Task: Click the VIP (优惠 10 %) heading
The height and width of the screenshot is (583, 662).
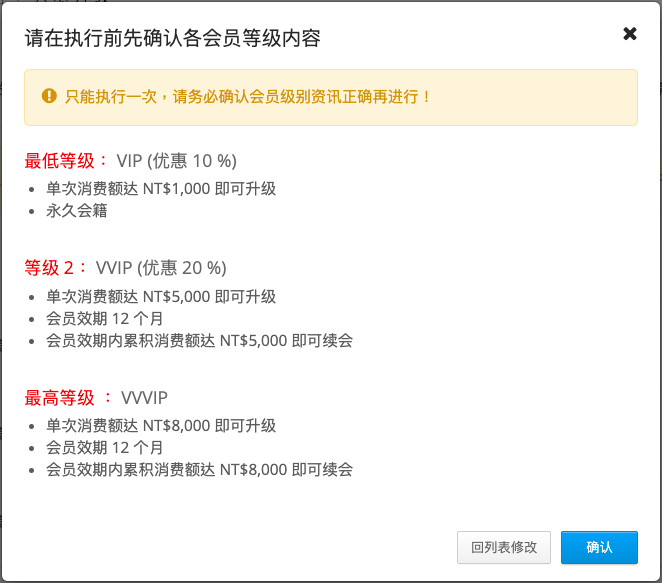Action: 176,161
